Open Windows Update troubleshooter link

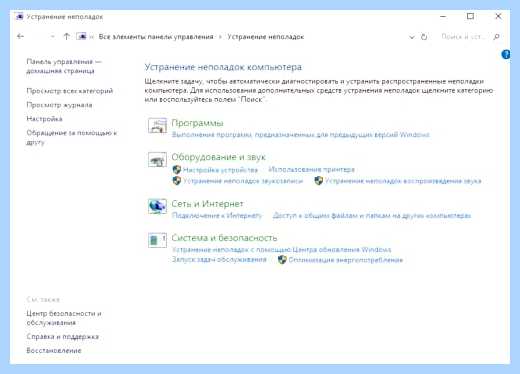282,249
